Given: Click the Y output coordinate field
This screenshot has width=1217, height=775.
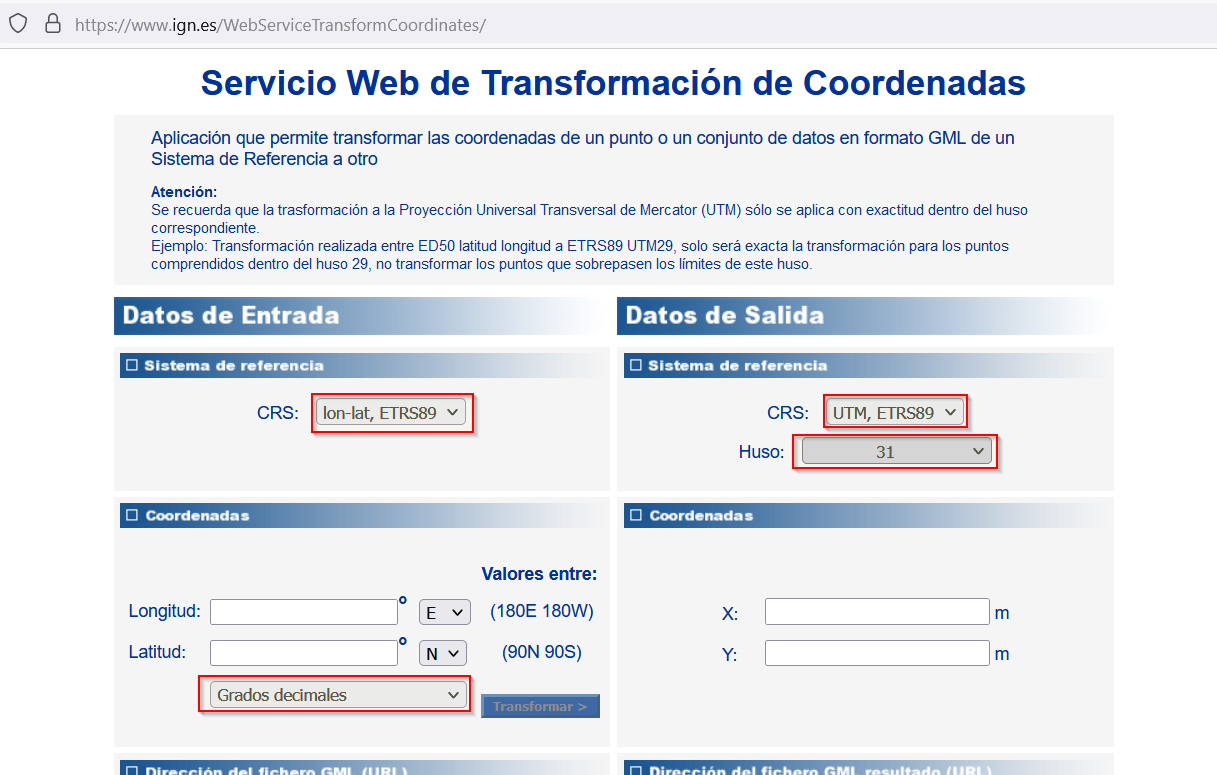Looking at the screenshot, I should (x=877, y=654).
